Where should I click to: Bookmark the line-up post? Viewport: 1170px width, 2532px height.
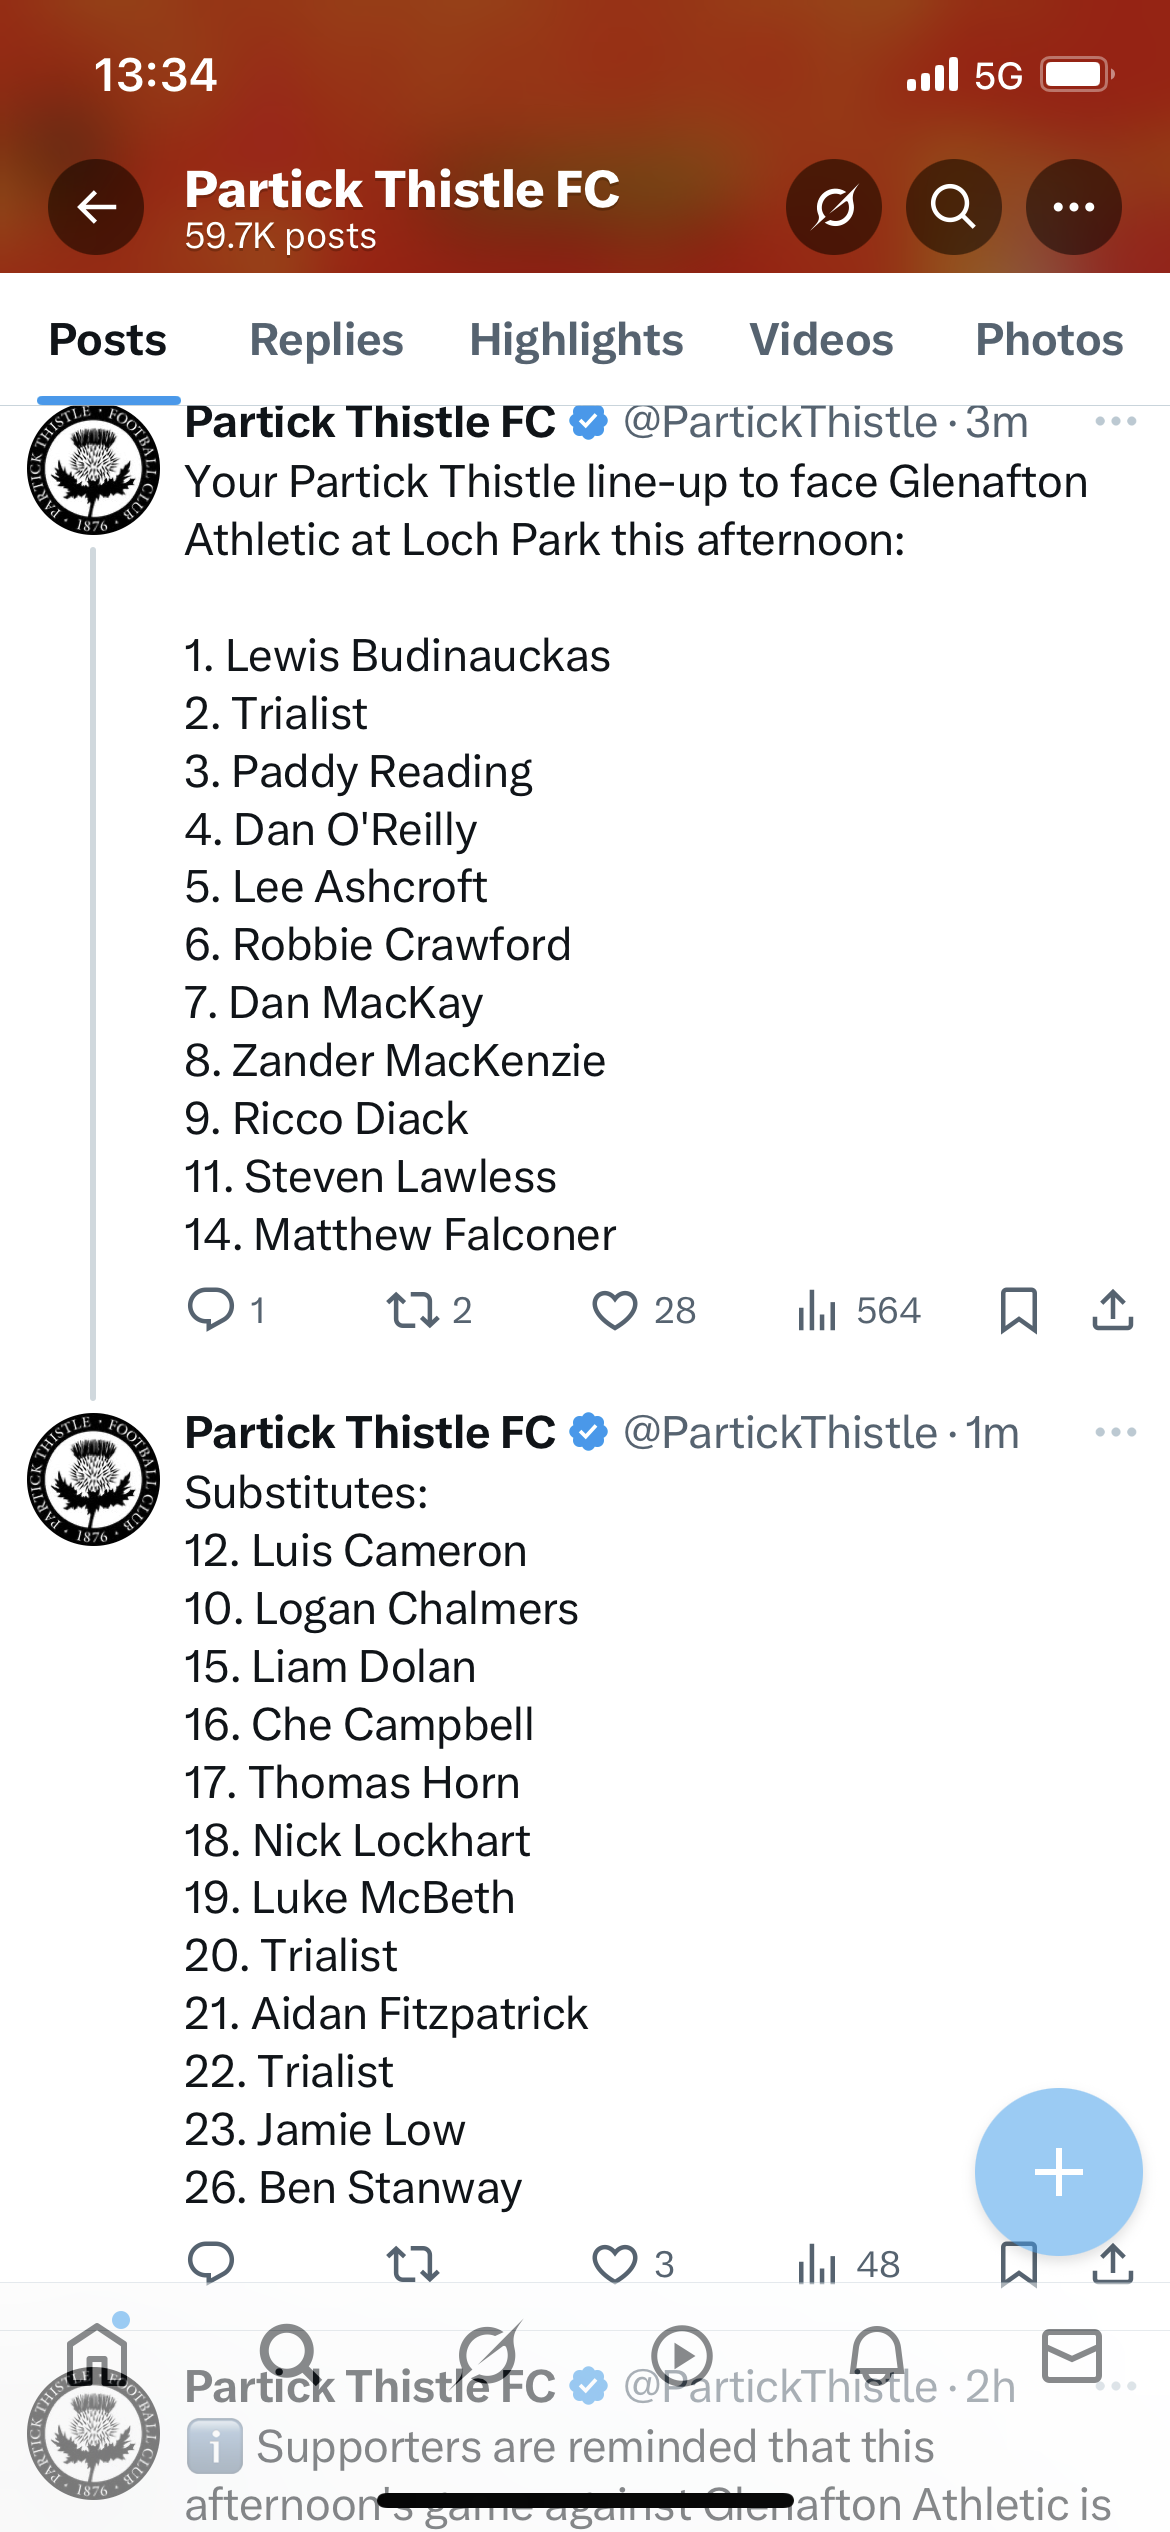coord(1019,1310)
